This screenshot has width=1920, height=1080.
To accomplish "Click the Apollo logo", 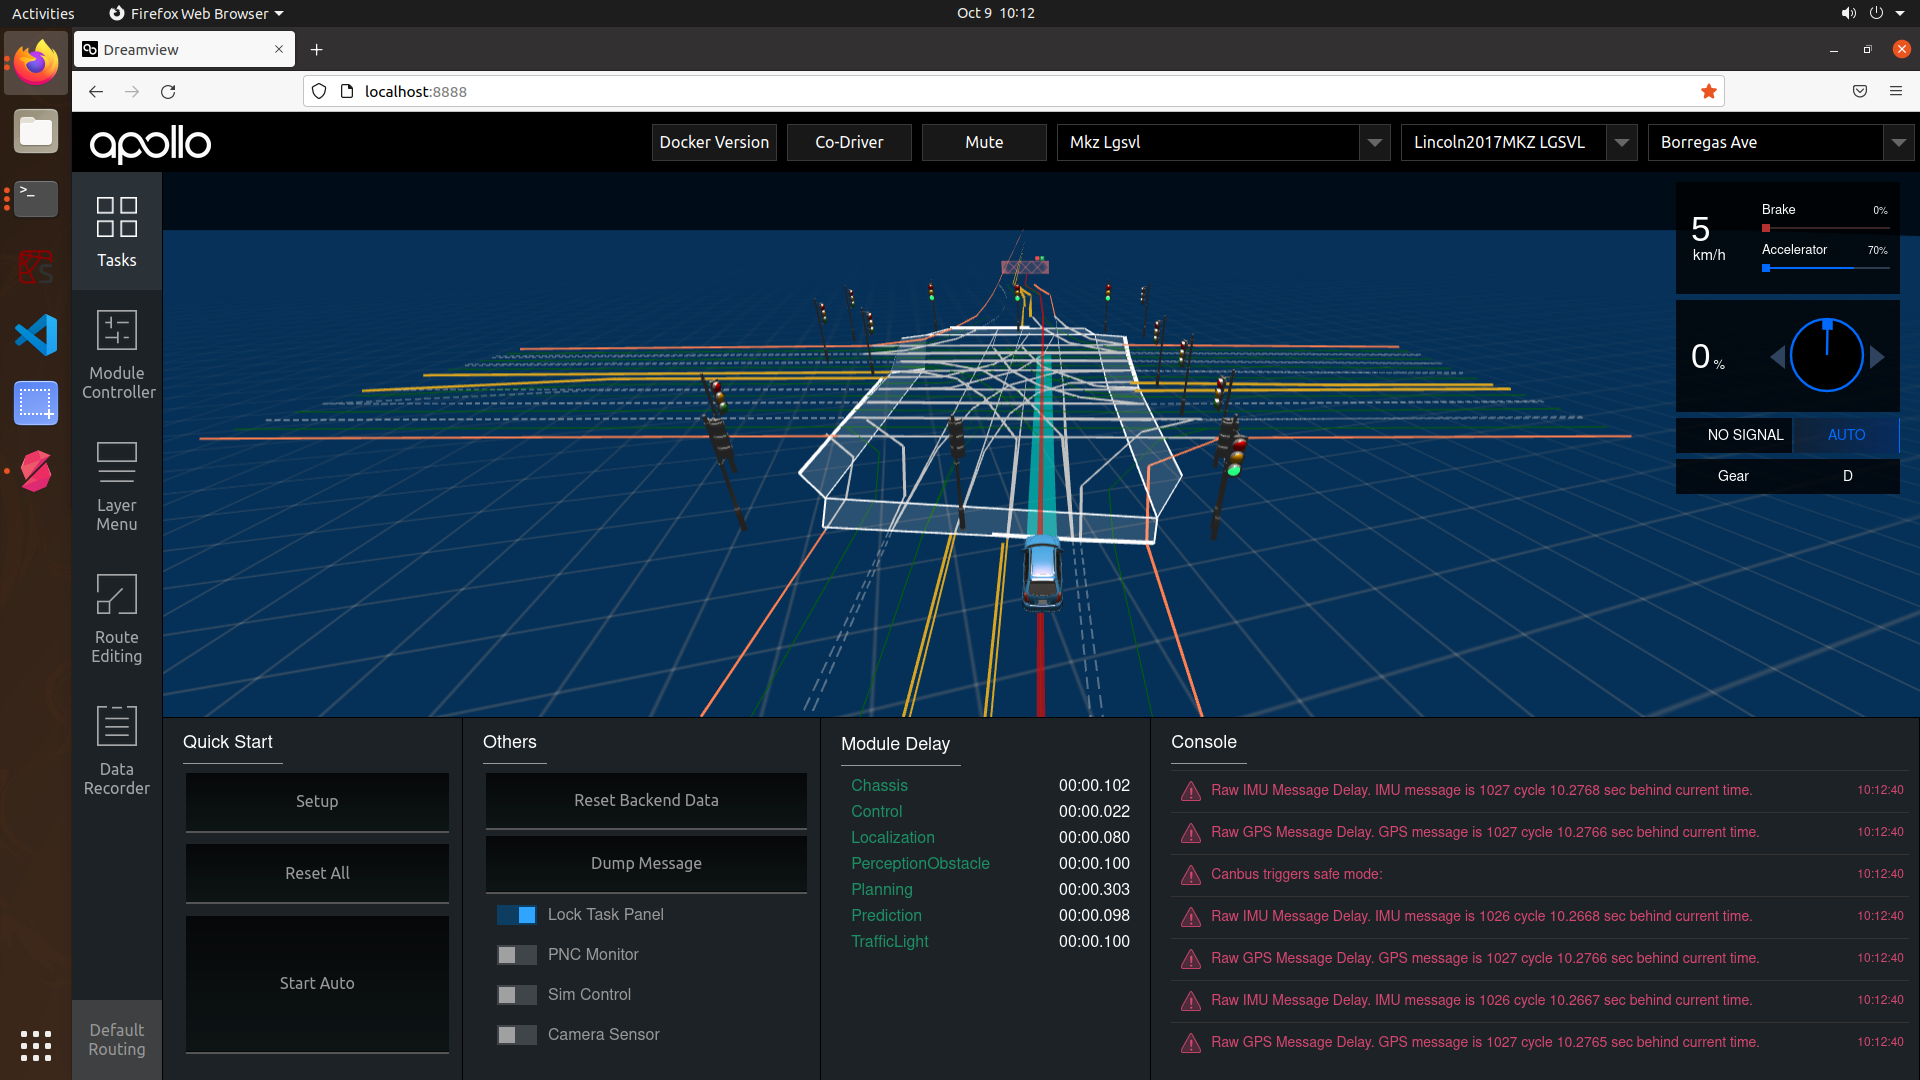I will pyautogui.click(x=150, y=144).
